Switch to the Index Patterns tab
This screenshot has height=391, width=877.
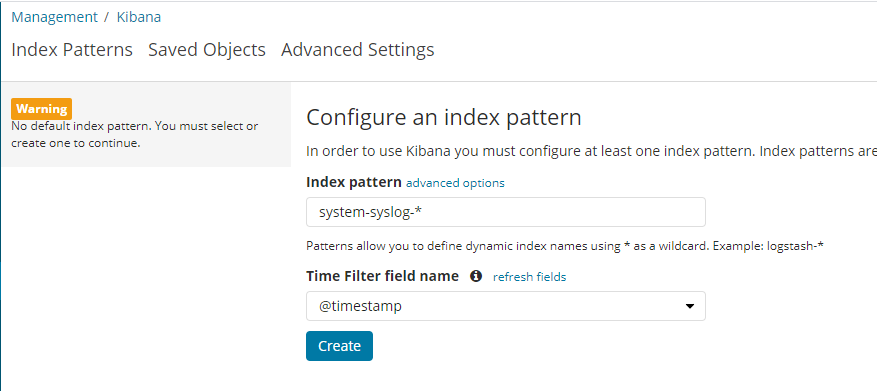pyautogui.click(x=72, y=50)
